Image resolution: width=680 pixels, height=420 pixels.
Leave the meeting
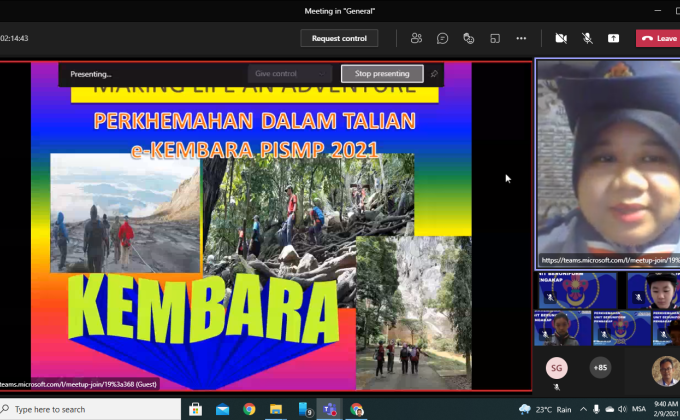(659, 38)
